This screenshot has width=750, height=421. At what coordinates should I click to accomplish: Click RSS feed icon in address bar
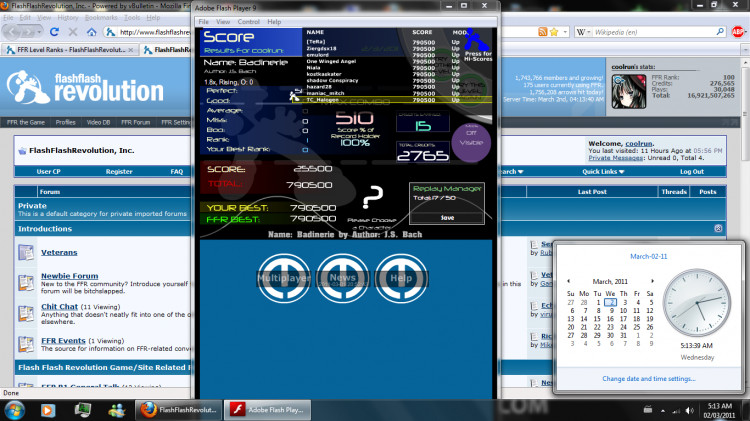pos(542,32)
